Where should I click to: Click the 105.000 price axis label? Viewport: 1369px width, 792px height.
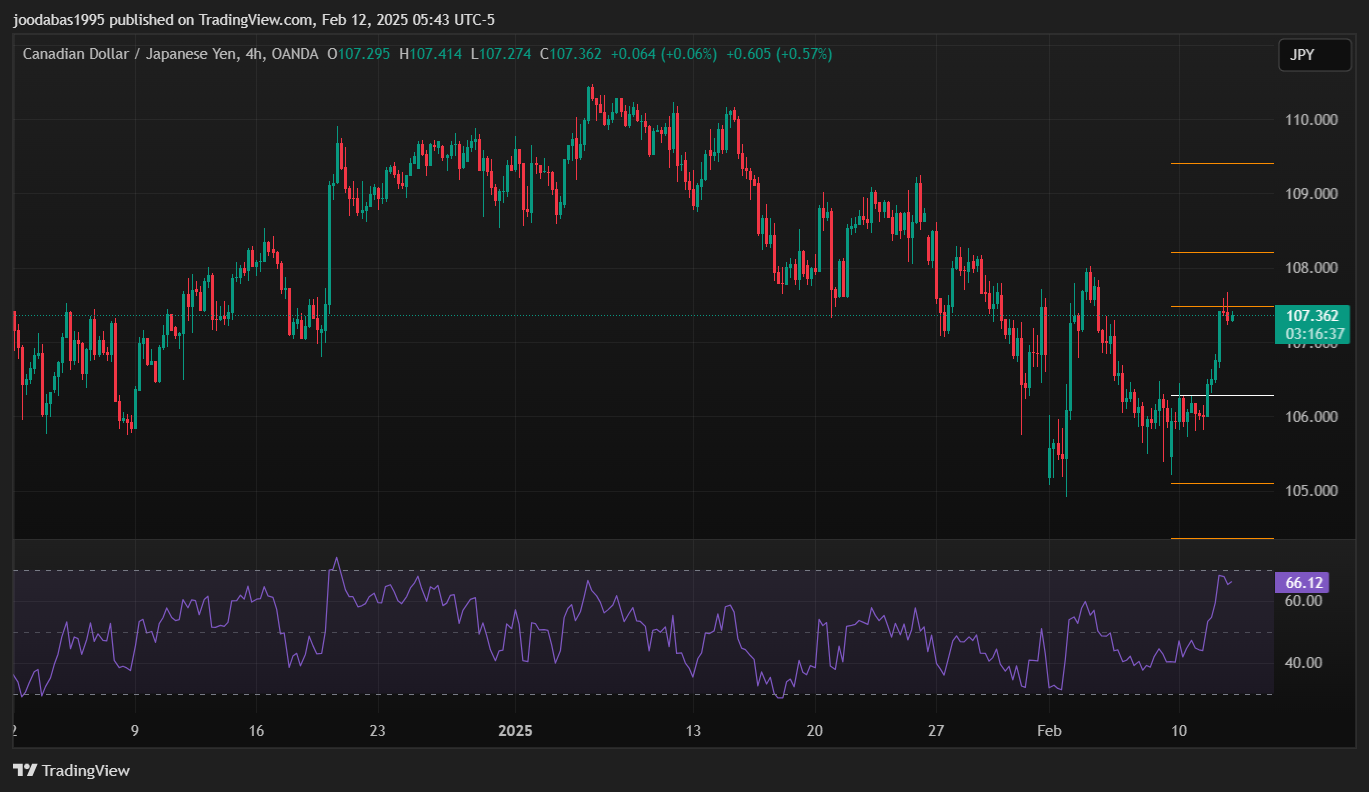1311,491
